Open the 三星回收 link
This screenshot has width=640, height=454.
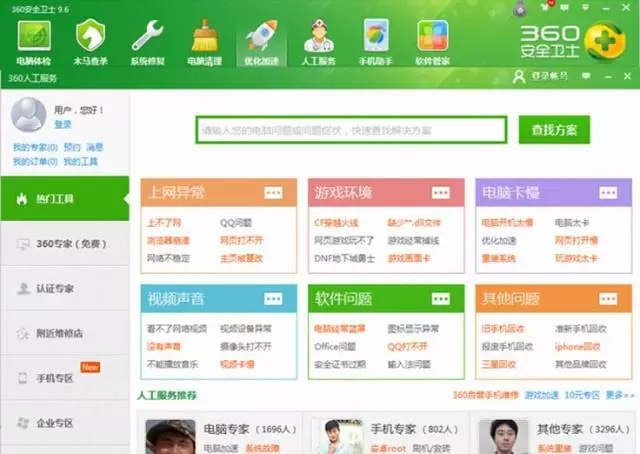click(498, 365)
